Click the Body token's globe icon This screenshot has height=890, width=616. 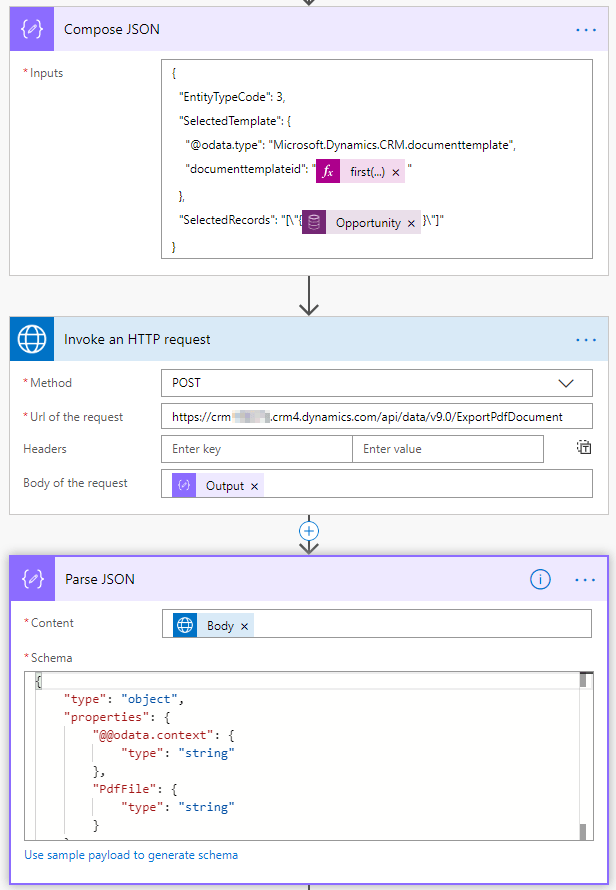[x=185, y=625]
